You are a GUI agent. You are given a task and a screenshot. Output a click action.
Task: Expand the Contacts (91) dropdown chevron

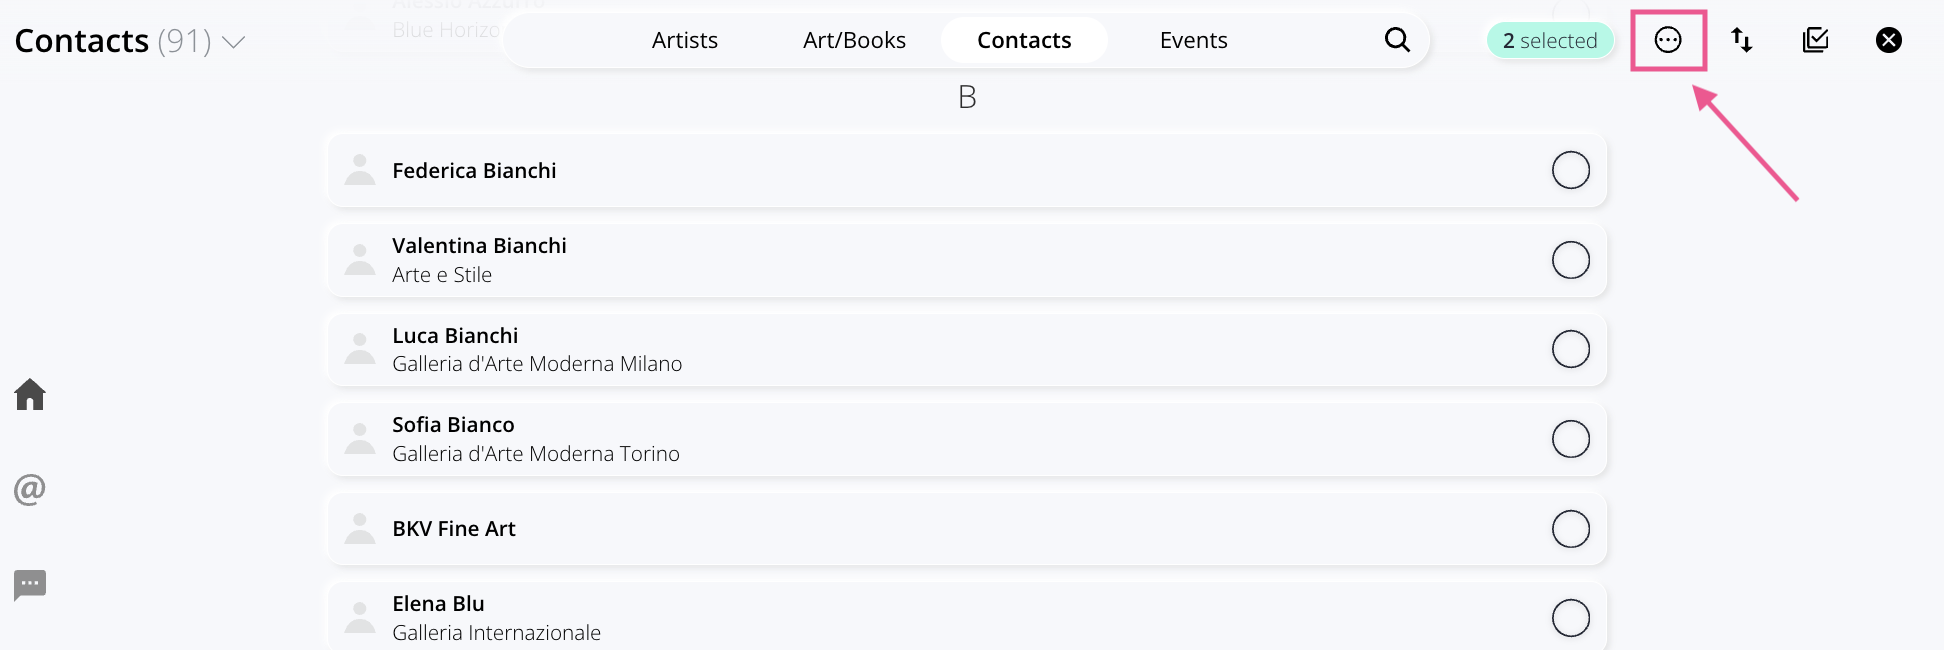tap(233, 42)
